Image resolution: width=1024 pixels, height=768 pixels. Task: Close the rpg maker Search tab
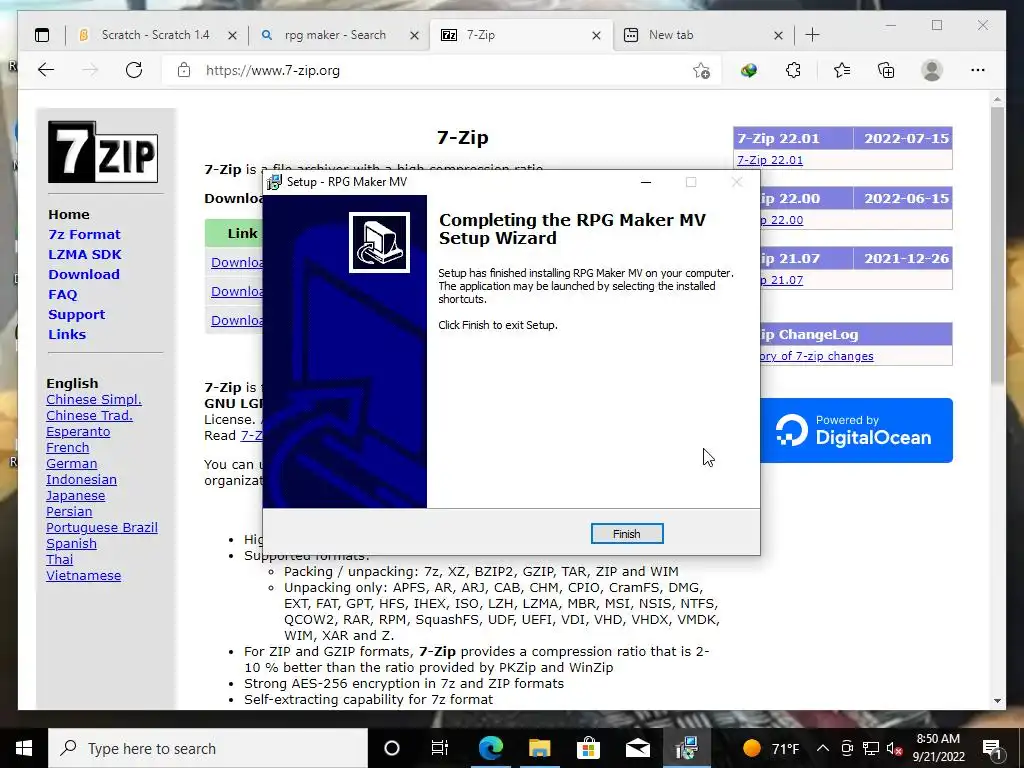(x=414, y=36)
